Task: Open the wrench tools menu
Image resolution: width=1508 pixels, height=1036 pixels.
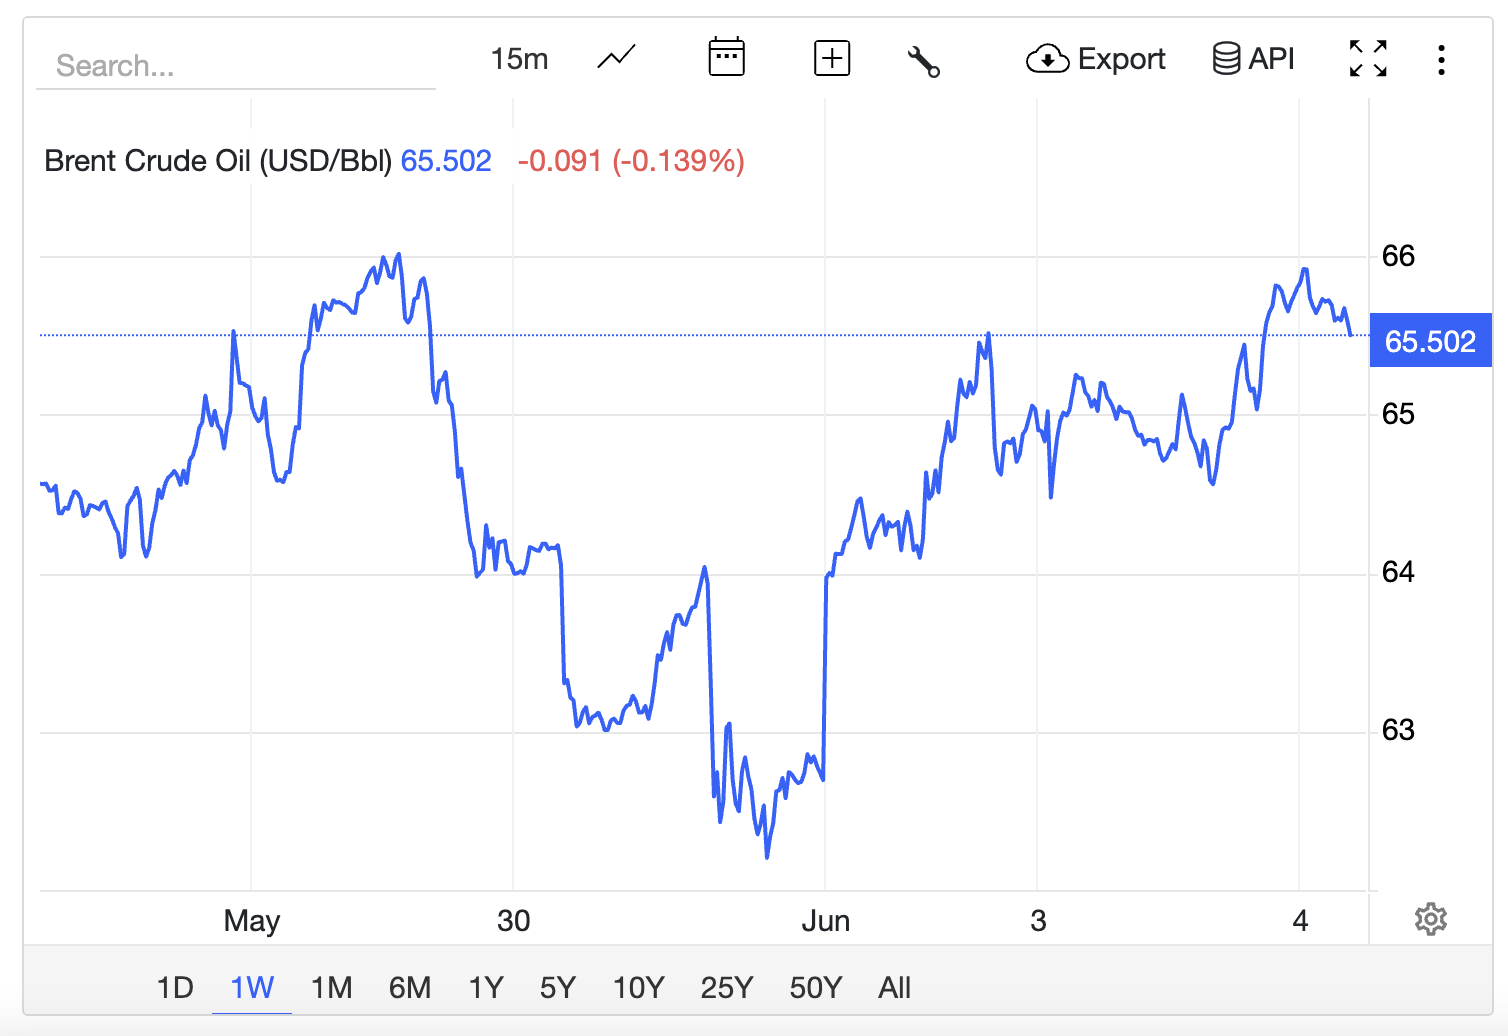Action: tap(923, 61)
